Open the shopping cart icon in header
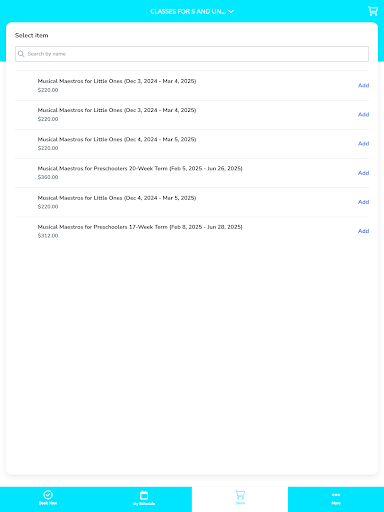The image size is (384, 512). (373, 11)
